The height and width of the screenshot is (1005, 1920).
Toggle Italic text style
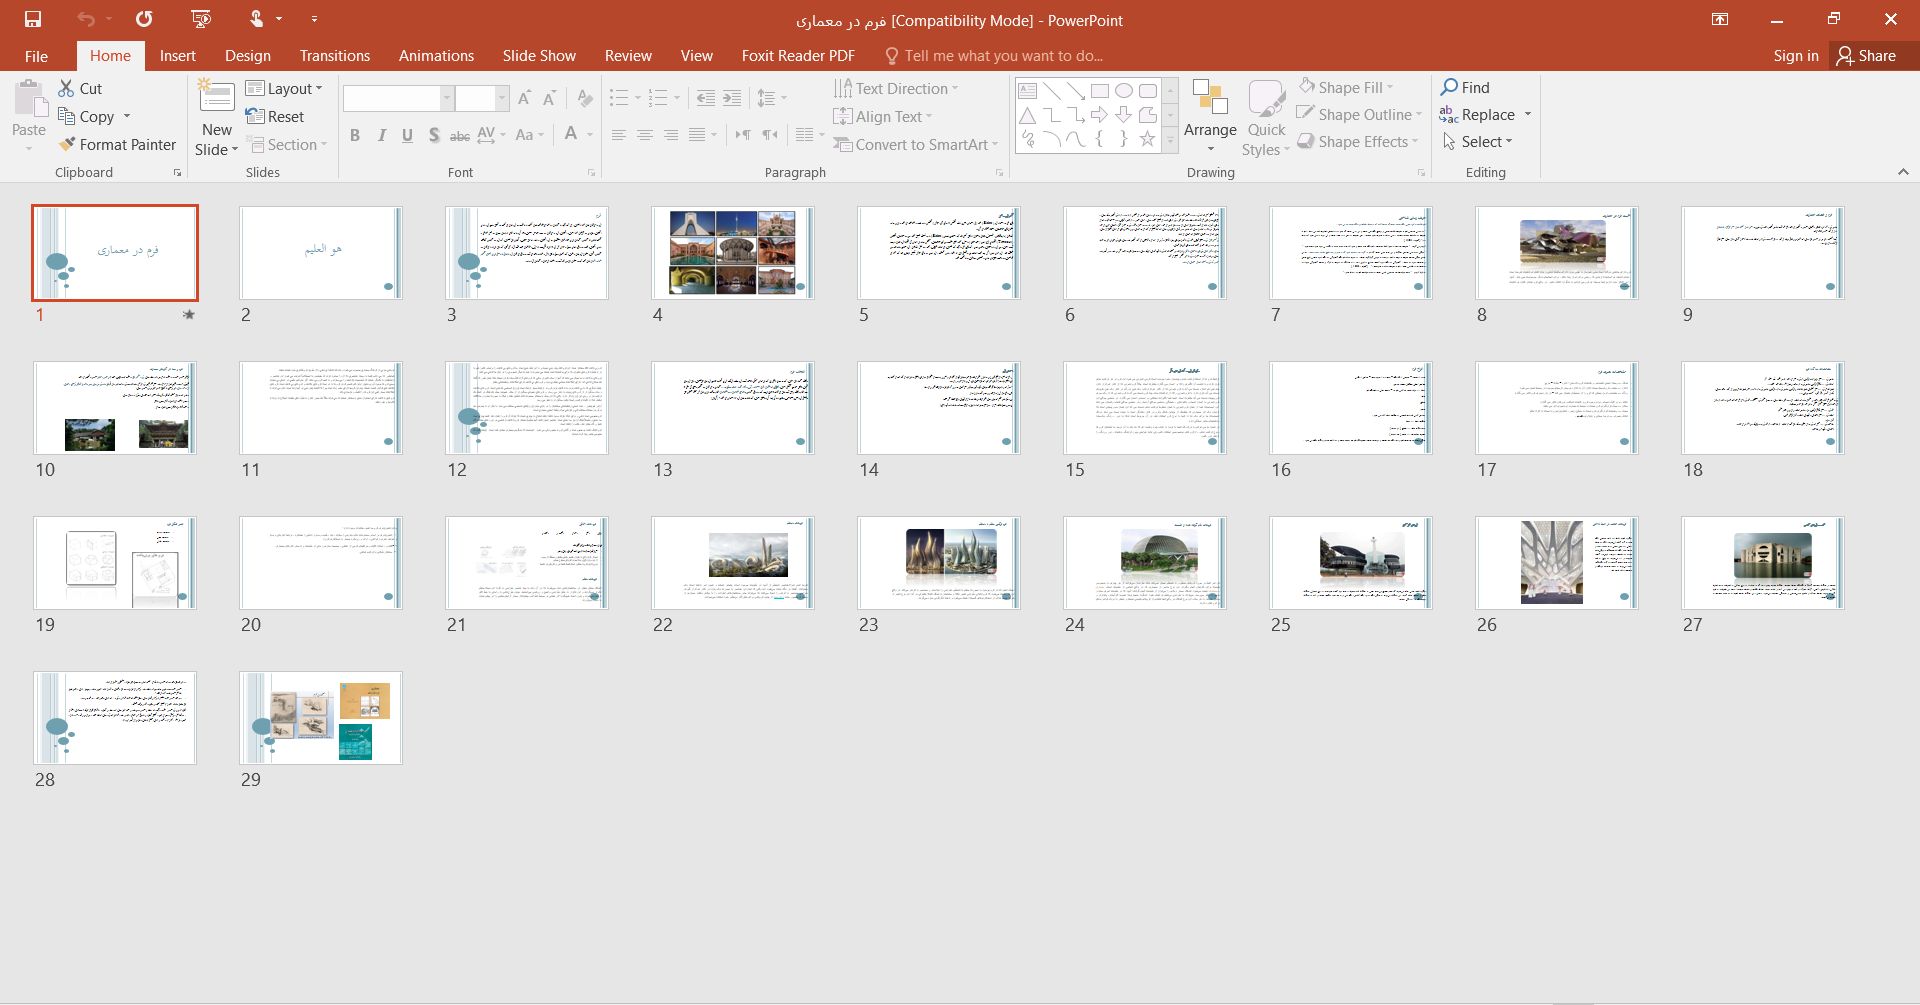[x=381, y=135]
